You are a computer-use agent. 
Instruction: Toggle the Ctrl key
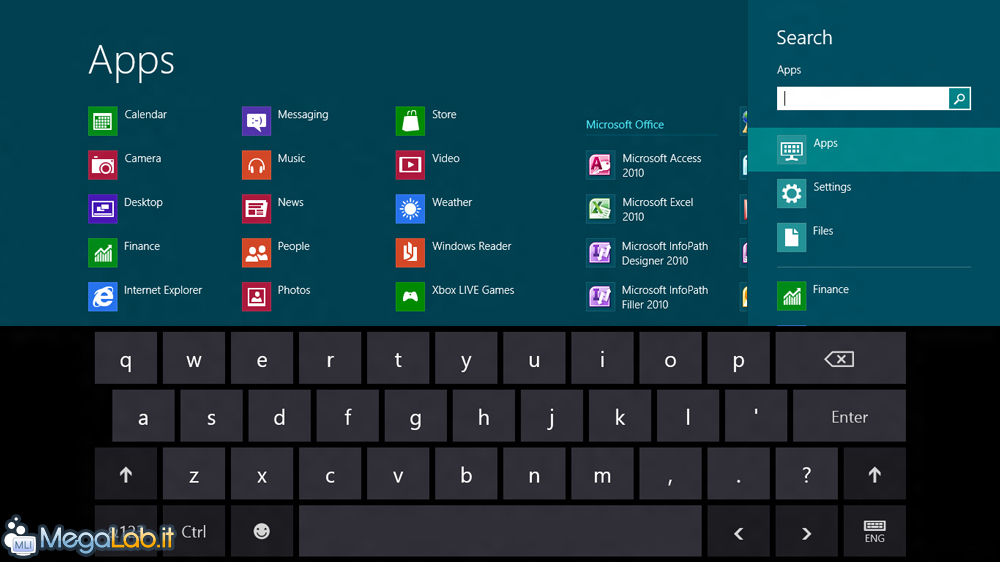pos(194,531)
